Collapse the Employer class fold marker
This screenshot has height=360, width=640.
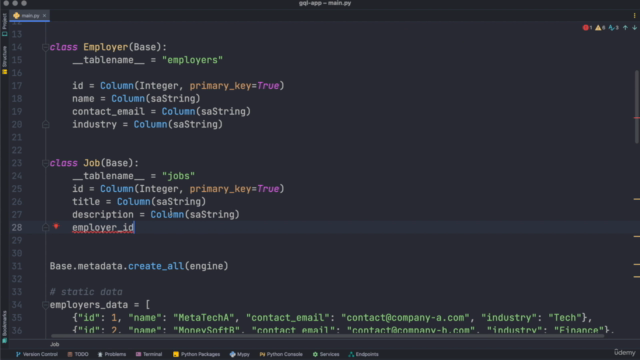[x=45, y=47]
